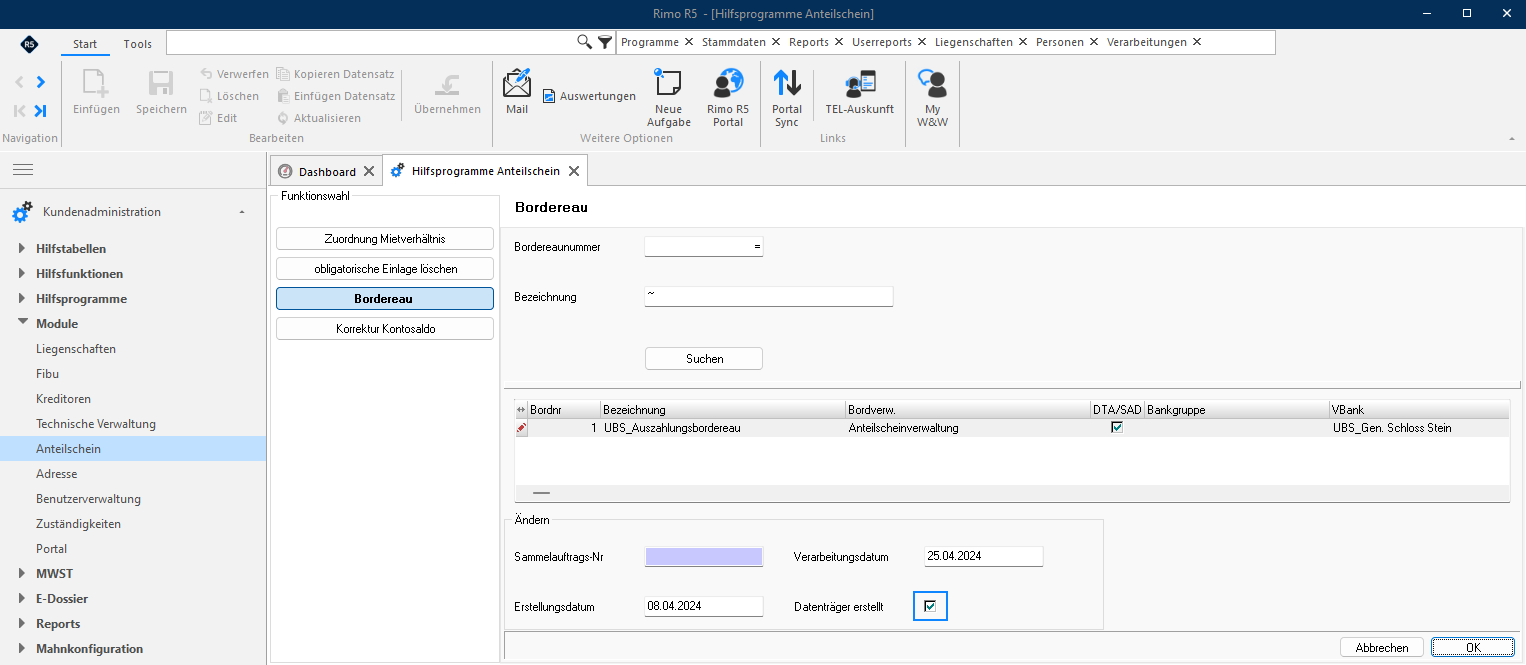Select the Bordereau function button

385,299
